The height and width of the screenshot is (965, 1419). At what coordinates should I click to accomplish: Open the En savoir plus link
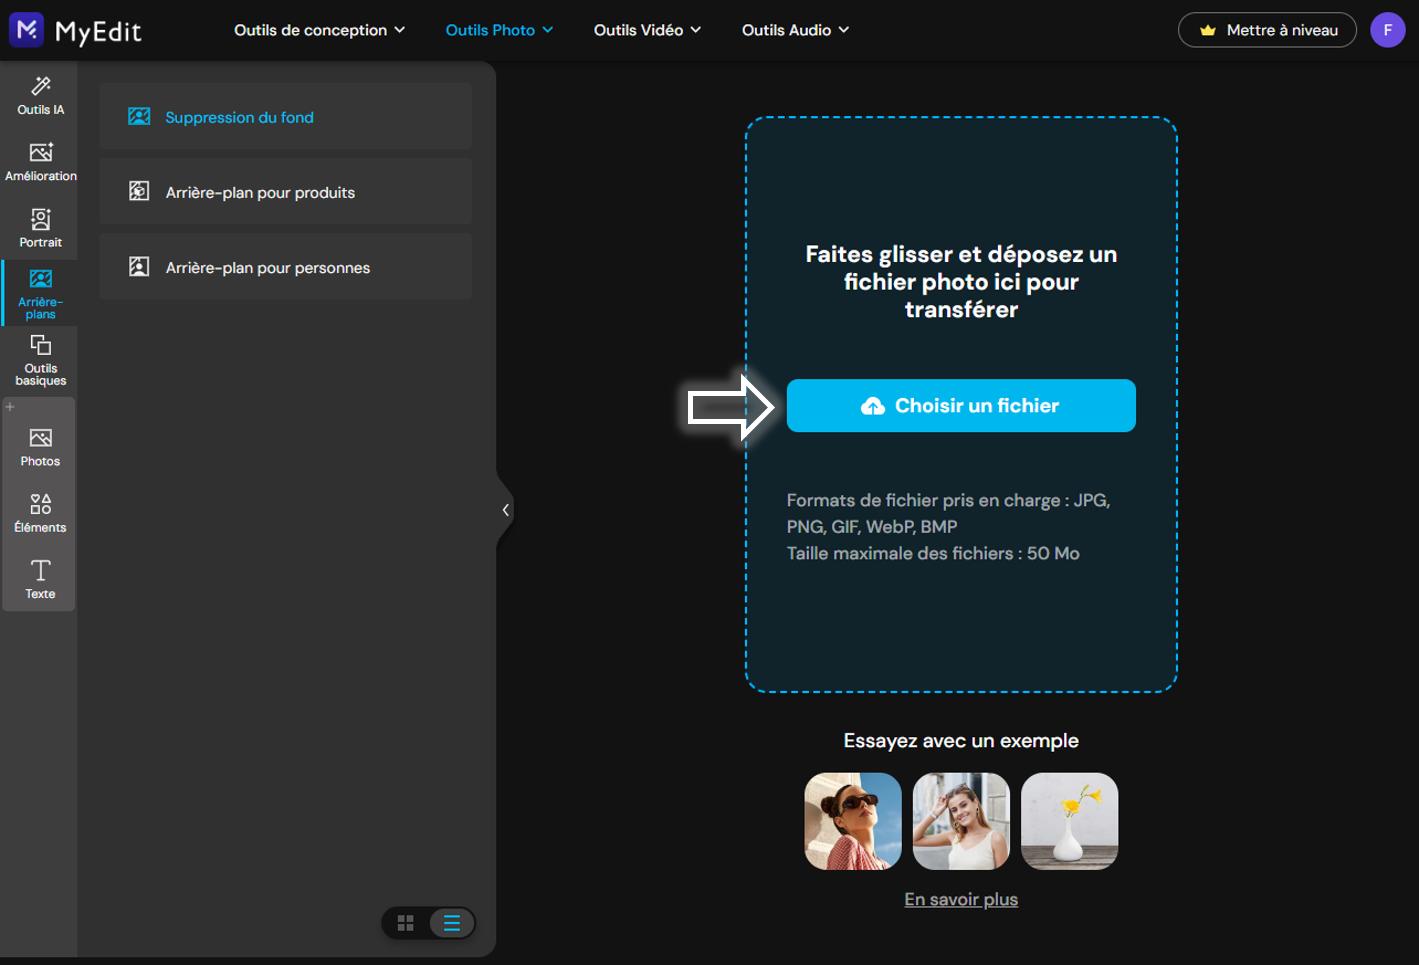pos(960,898)
